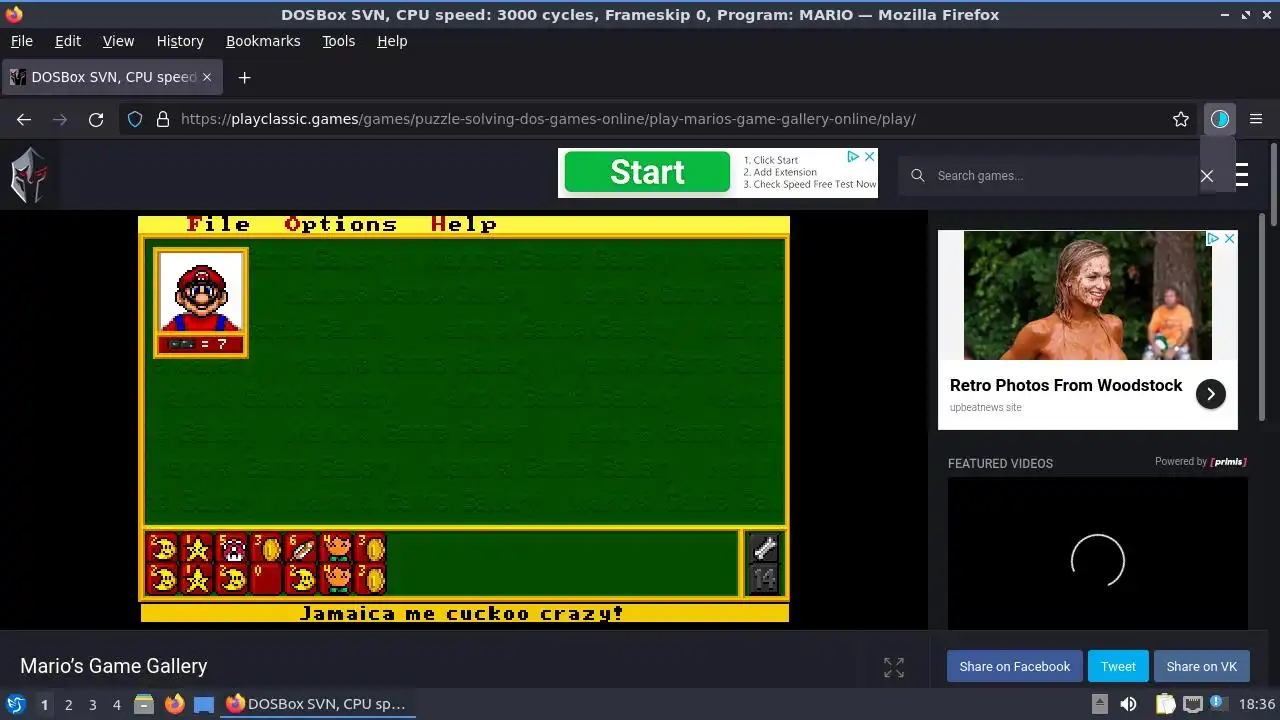The height and width of the screenshot is (720, 1280).
Task: Select 3 coin card next to mushroom card
Action: coord(266,548)
